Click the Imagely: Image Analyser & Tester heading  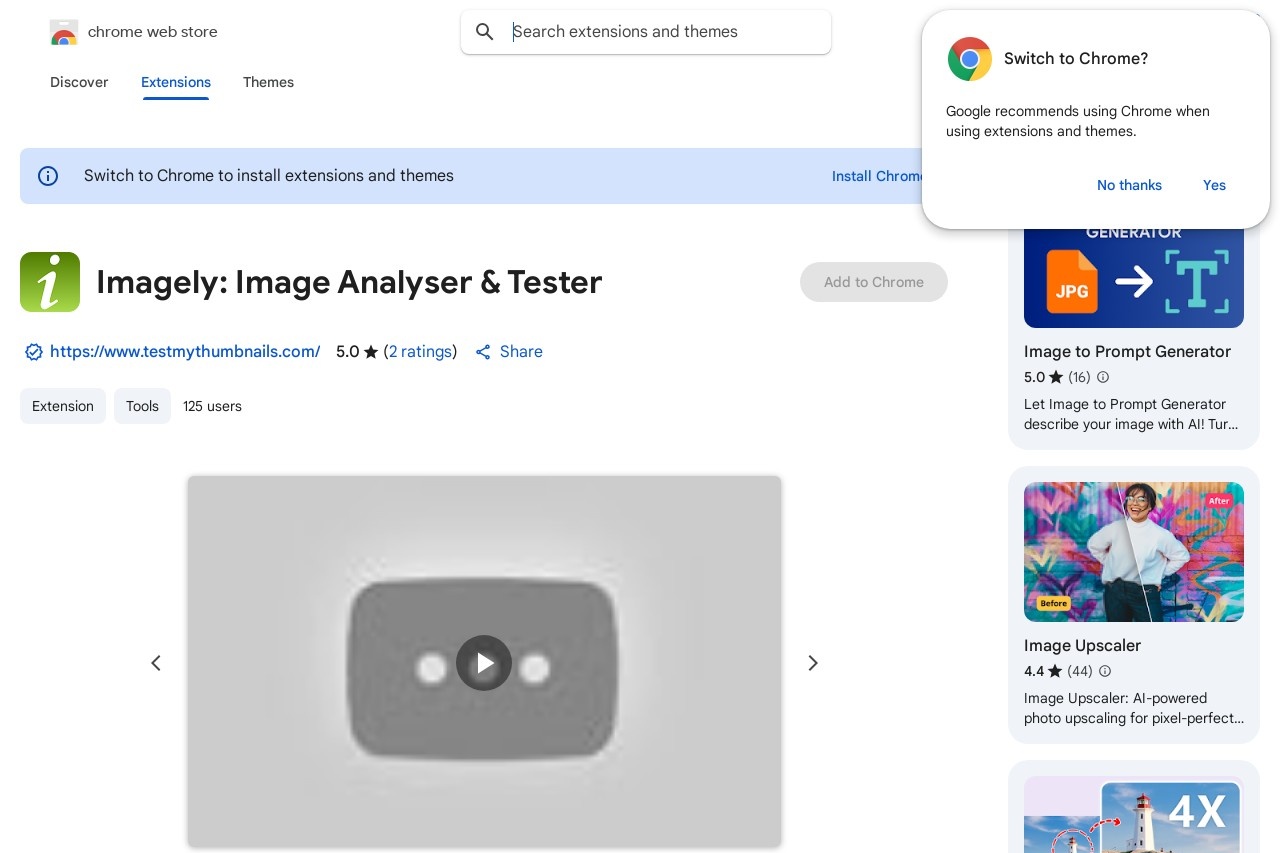point(349,282)
